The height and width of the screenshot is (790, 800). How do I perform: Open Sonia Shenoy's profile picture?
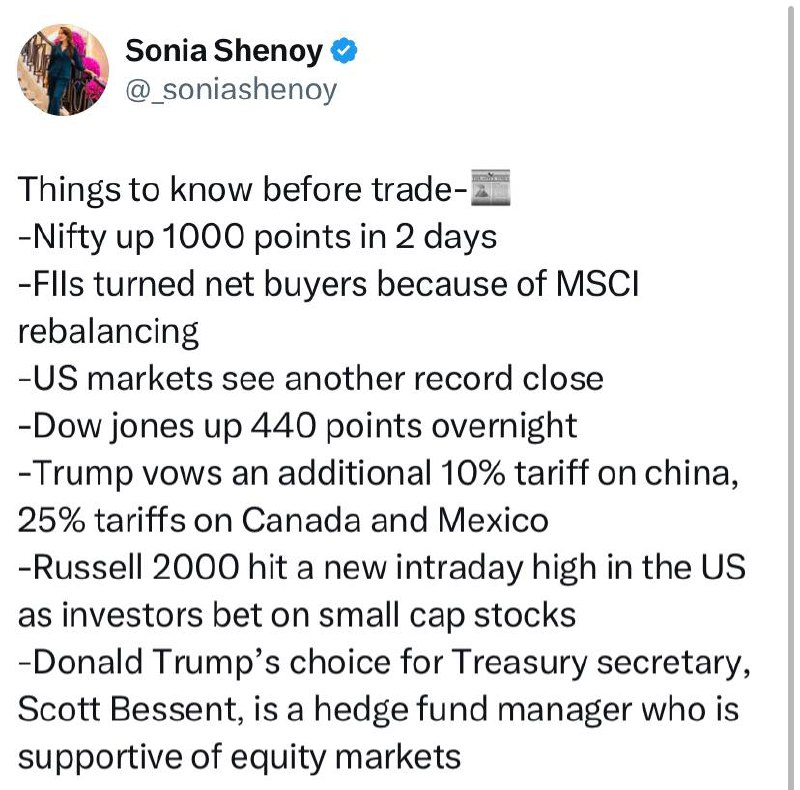coord(63,70)
